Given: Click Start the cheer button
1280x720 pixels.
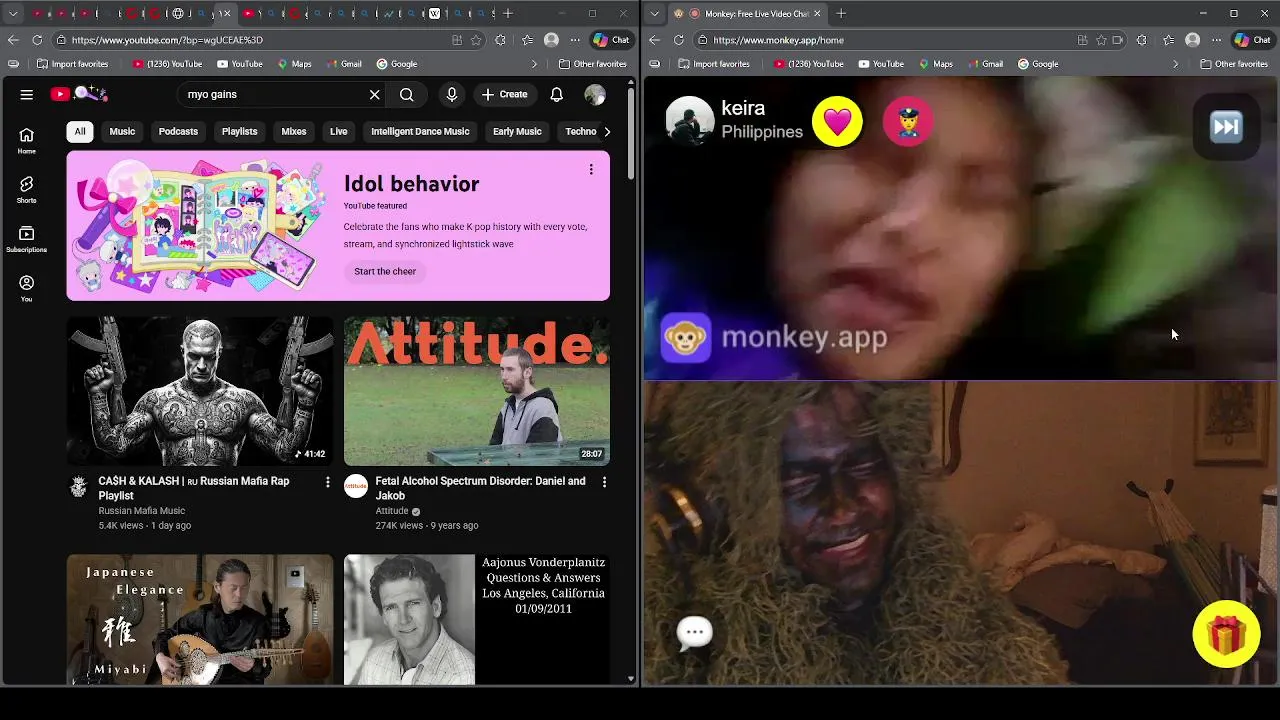Looking at the screenshot, I should [x=385, y=271].
